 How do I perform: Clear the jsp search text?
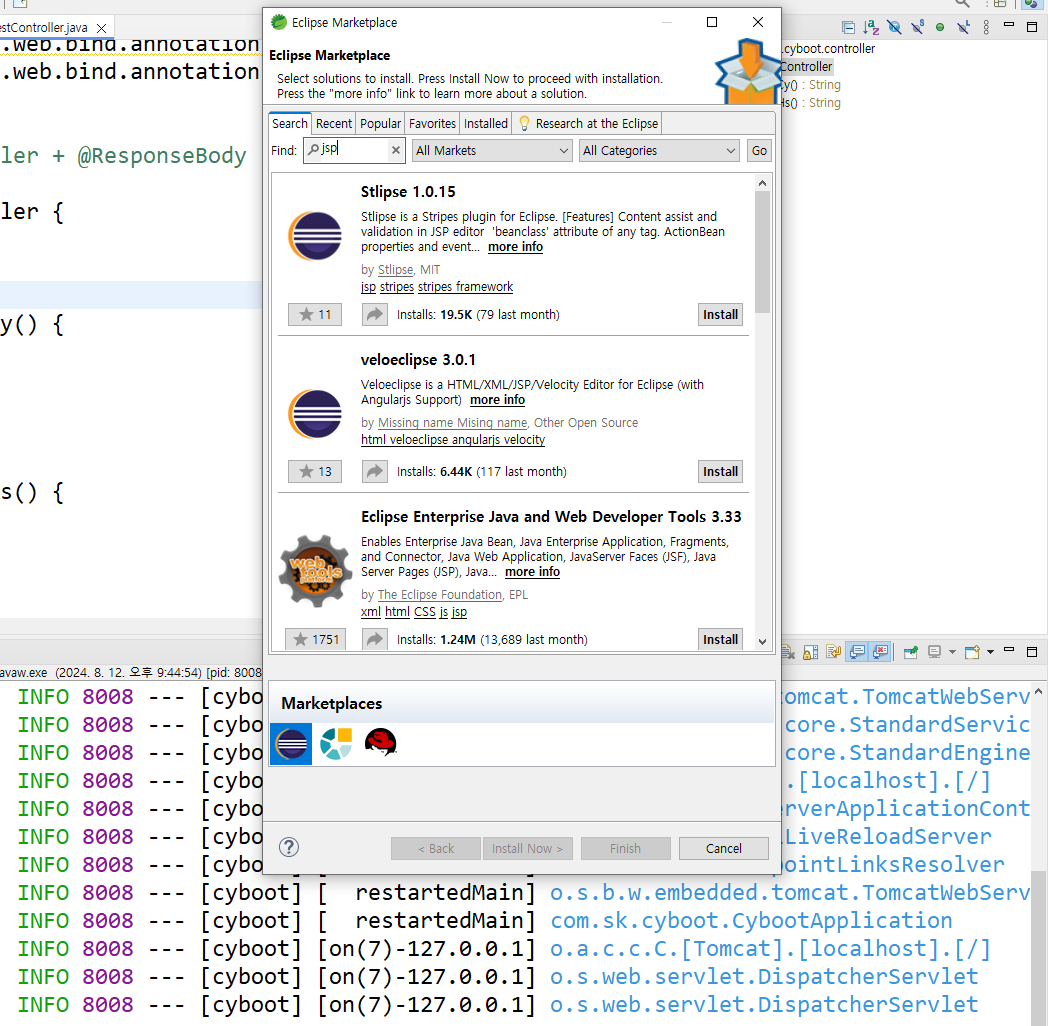point(396,150)
